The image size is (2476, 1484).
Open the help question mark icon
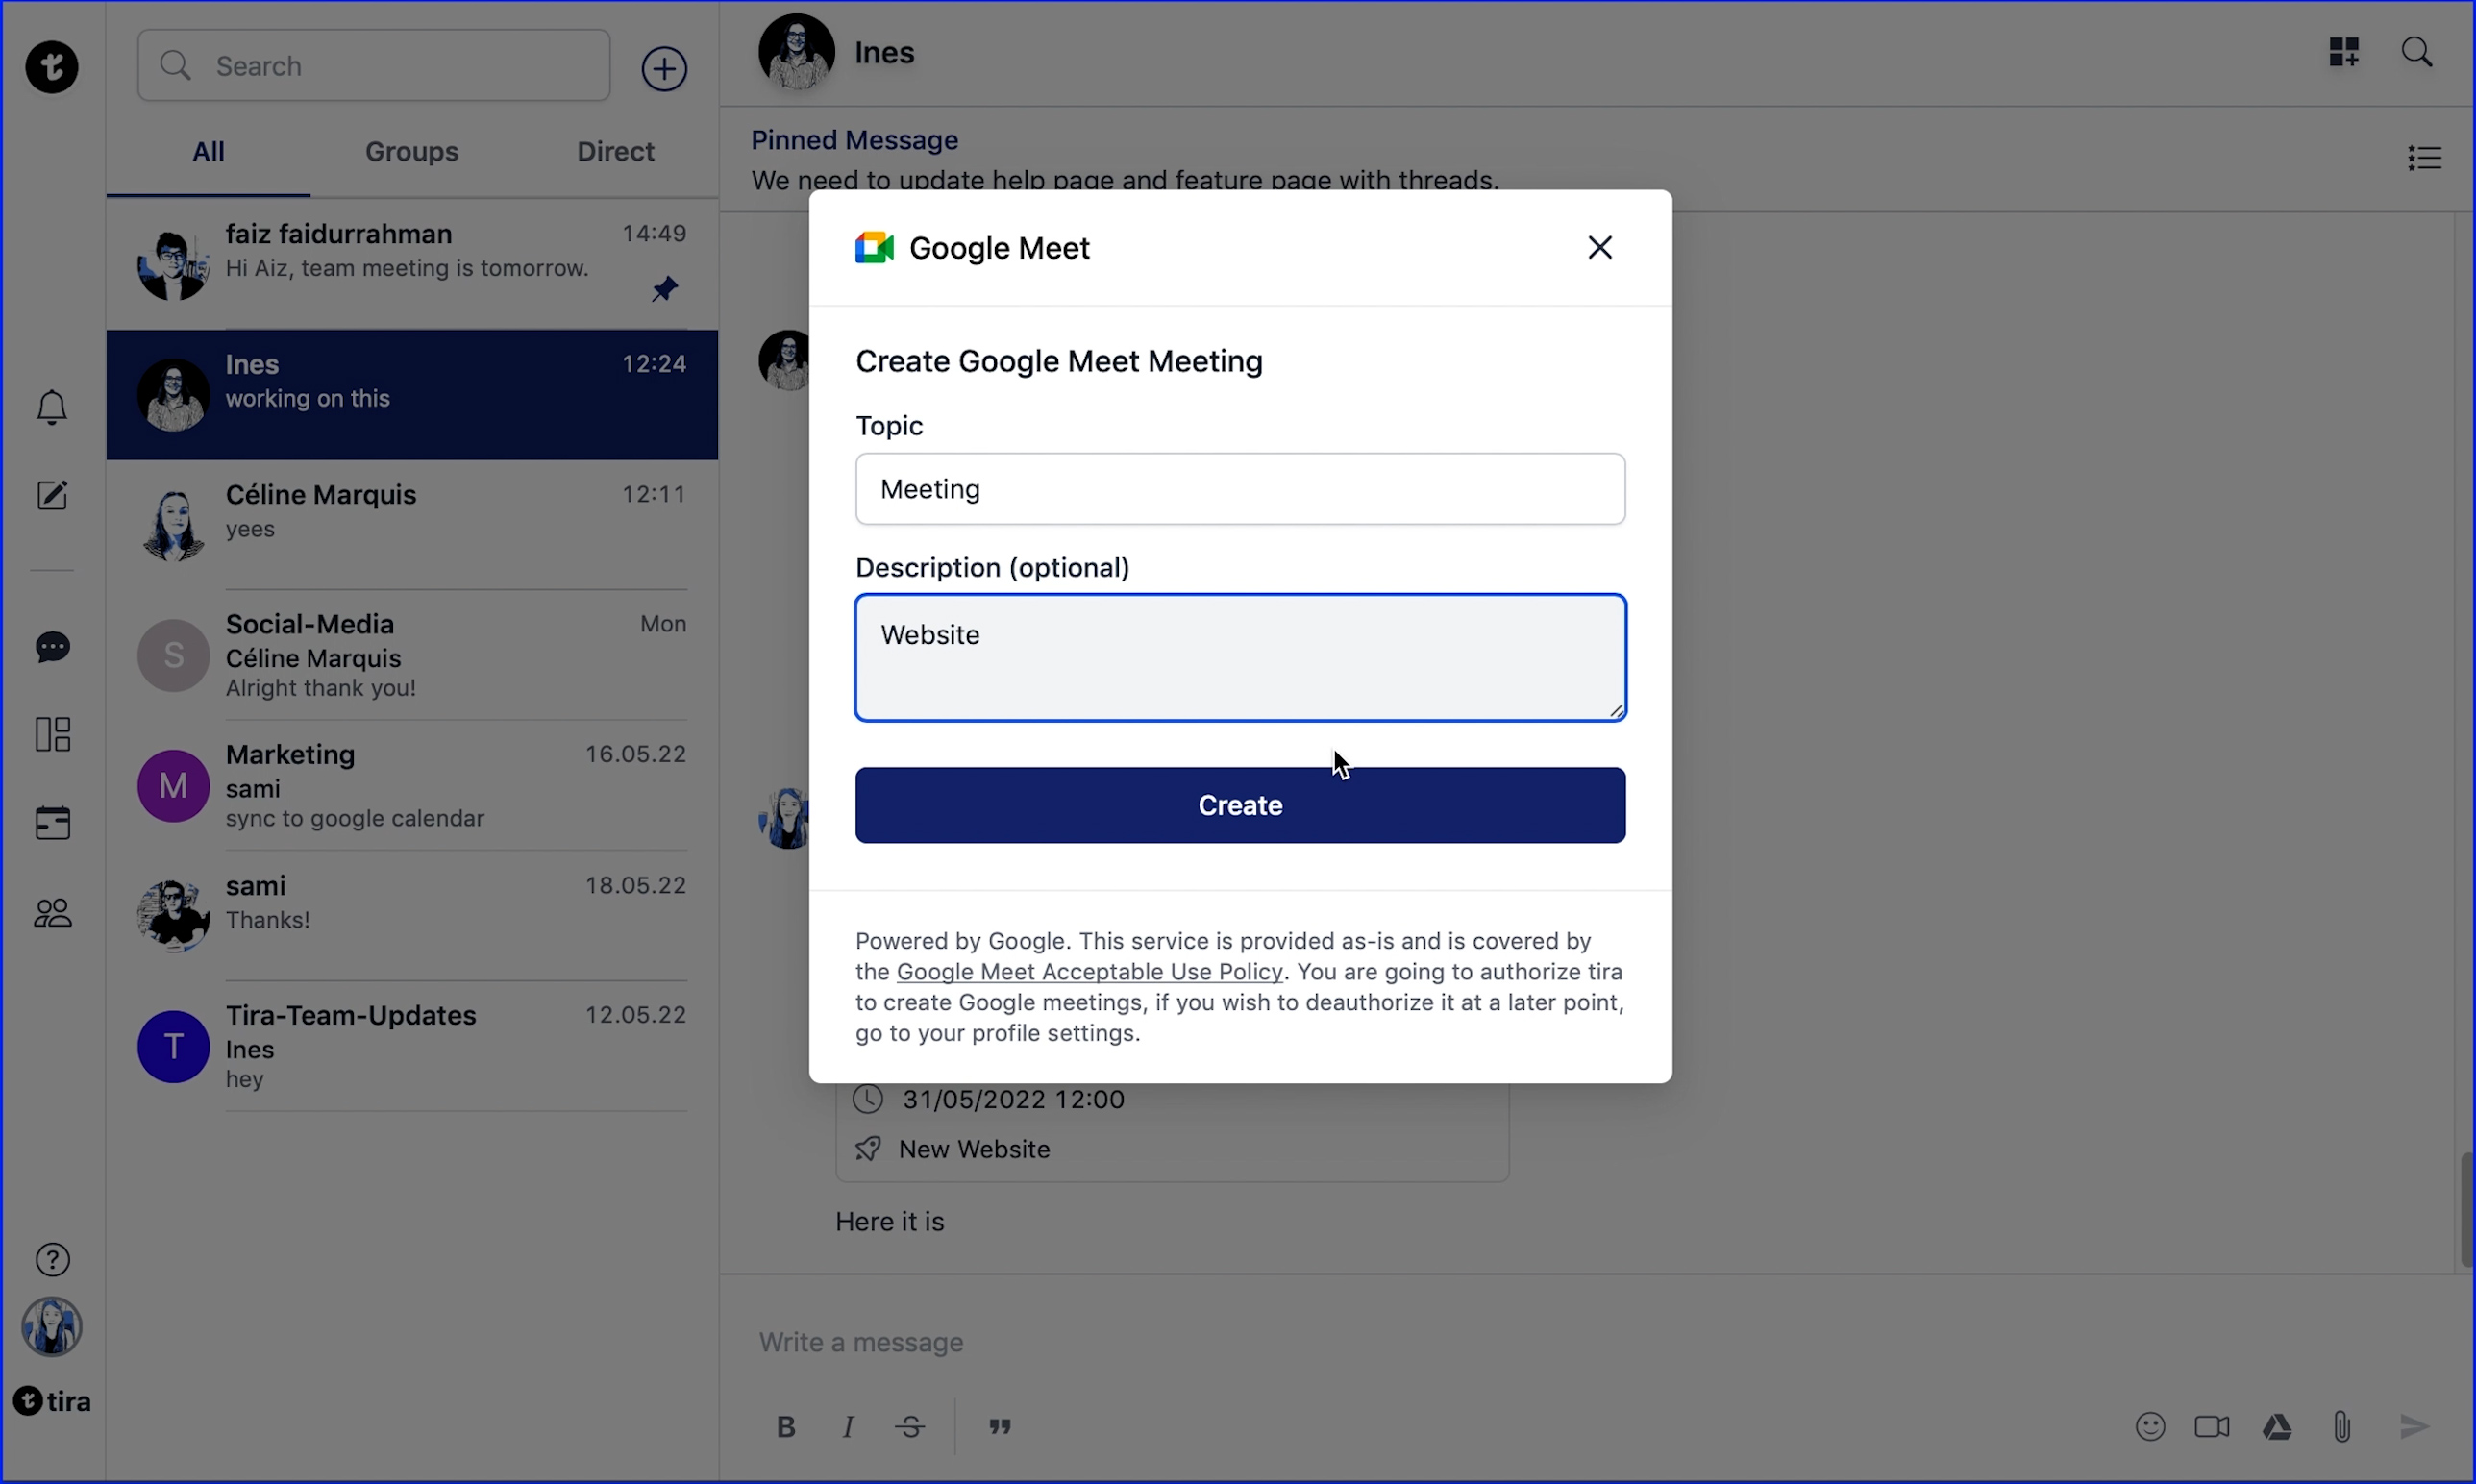click(52, 1259)
